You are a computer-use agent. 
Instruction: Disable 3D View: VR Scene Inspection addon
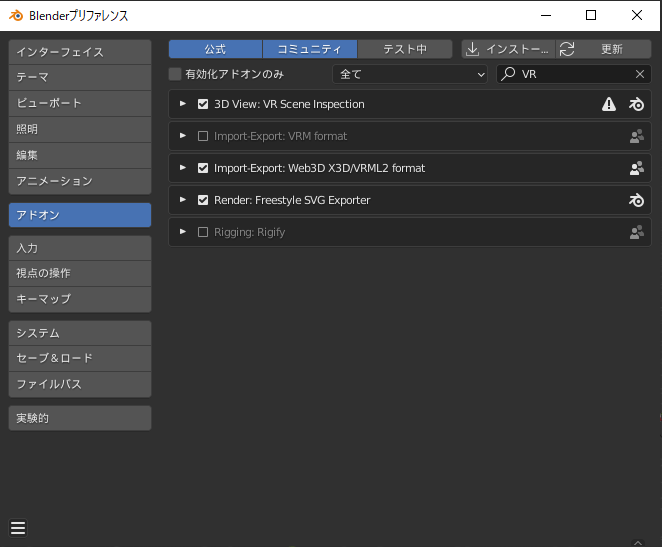coord(203,104)
